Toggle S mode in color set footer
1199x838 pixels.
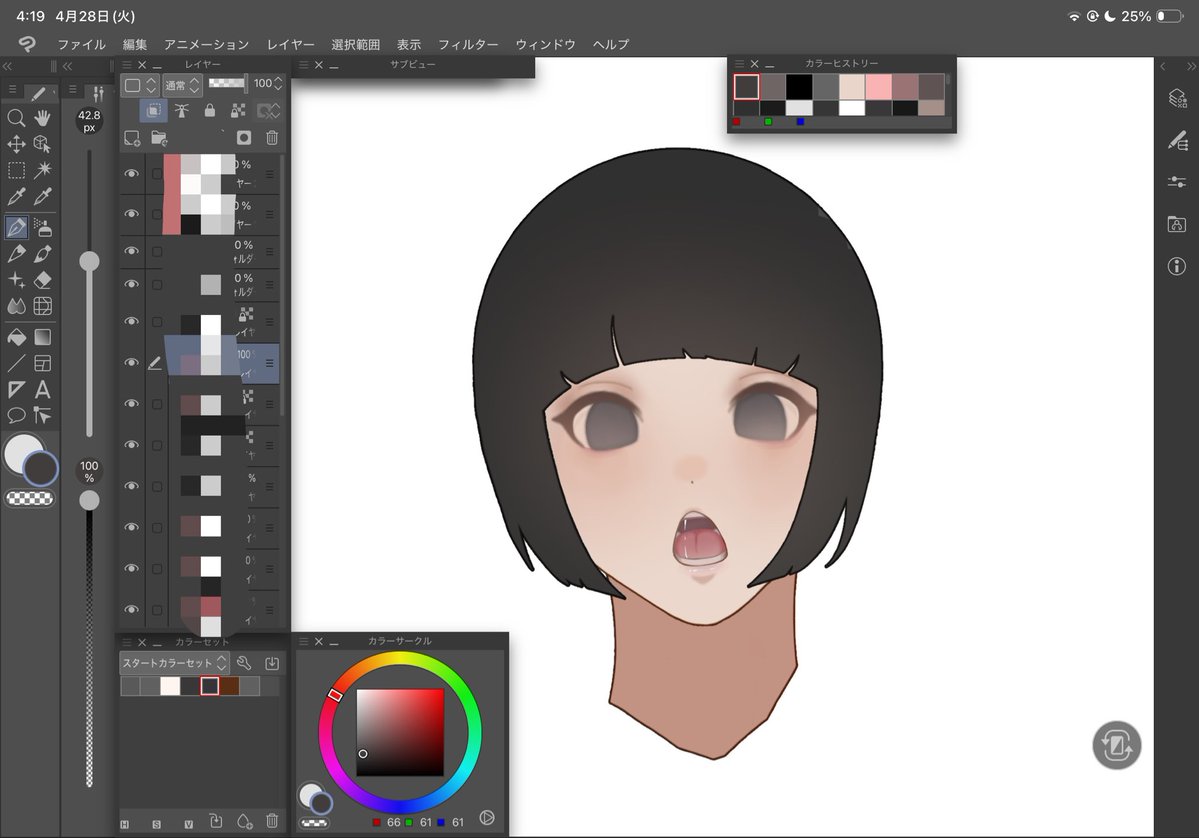[x=157, y=824]
